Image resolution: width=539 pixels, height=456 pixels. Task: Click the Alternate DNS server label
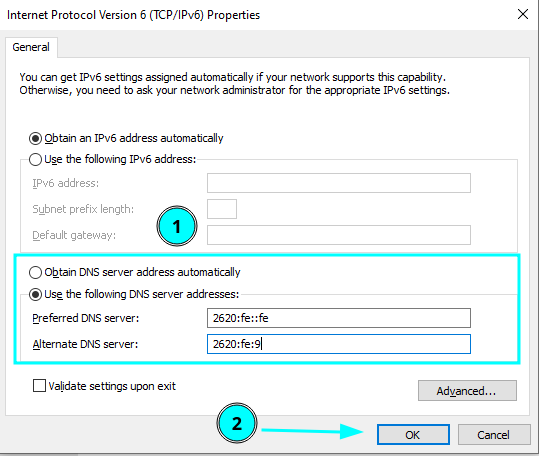(85, 344)
